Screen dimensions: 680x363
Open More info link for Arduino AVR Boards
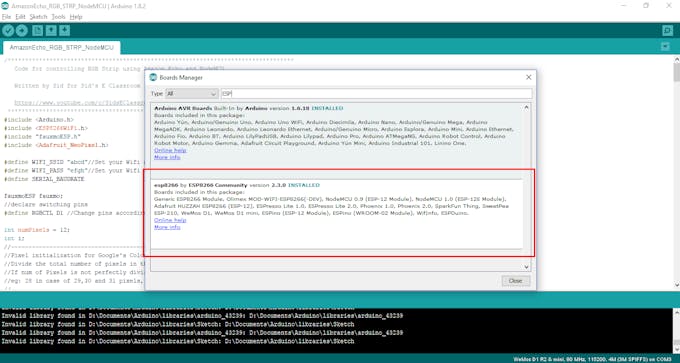167,157
